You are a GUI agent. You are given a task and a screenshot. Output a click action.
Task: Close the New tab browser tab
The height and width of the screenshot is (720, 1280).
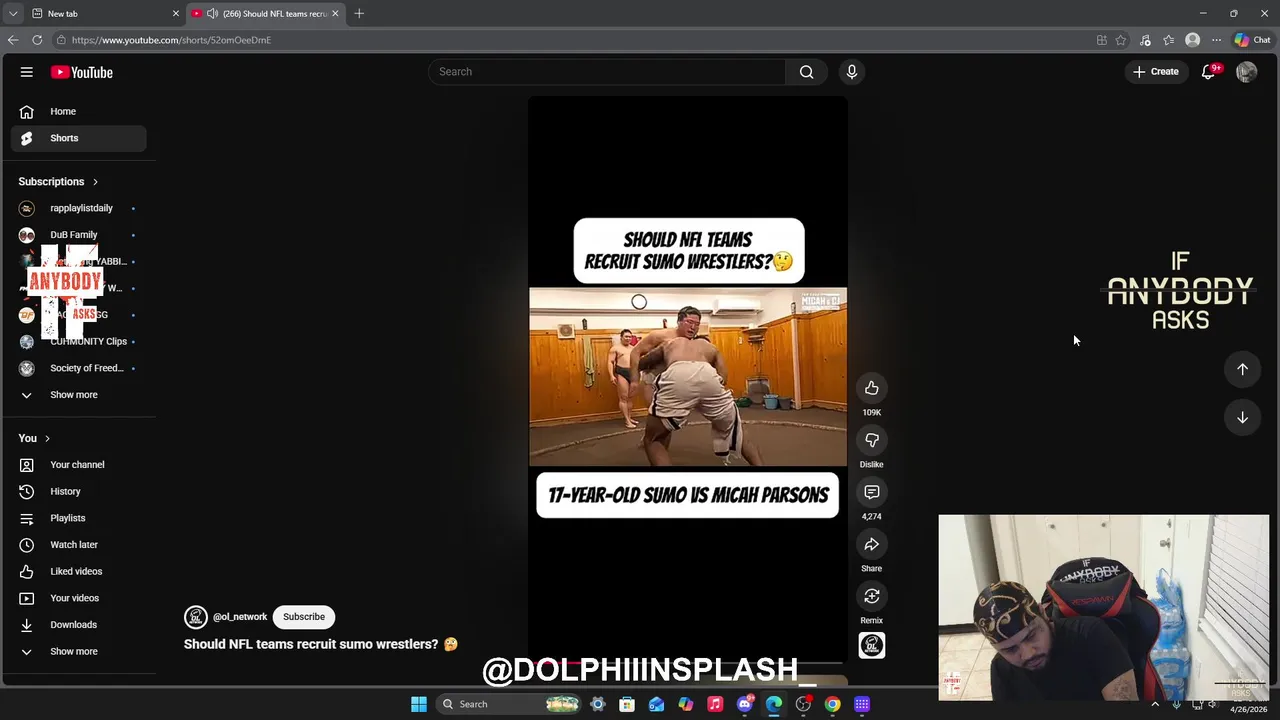point(176,13)
